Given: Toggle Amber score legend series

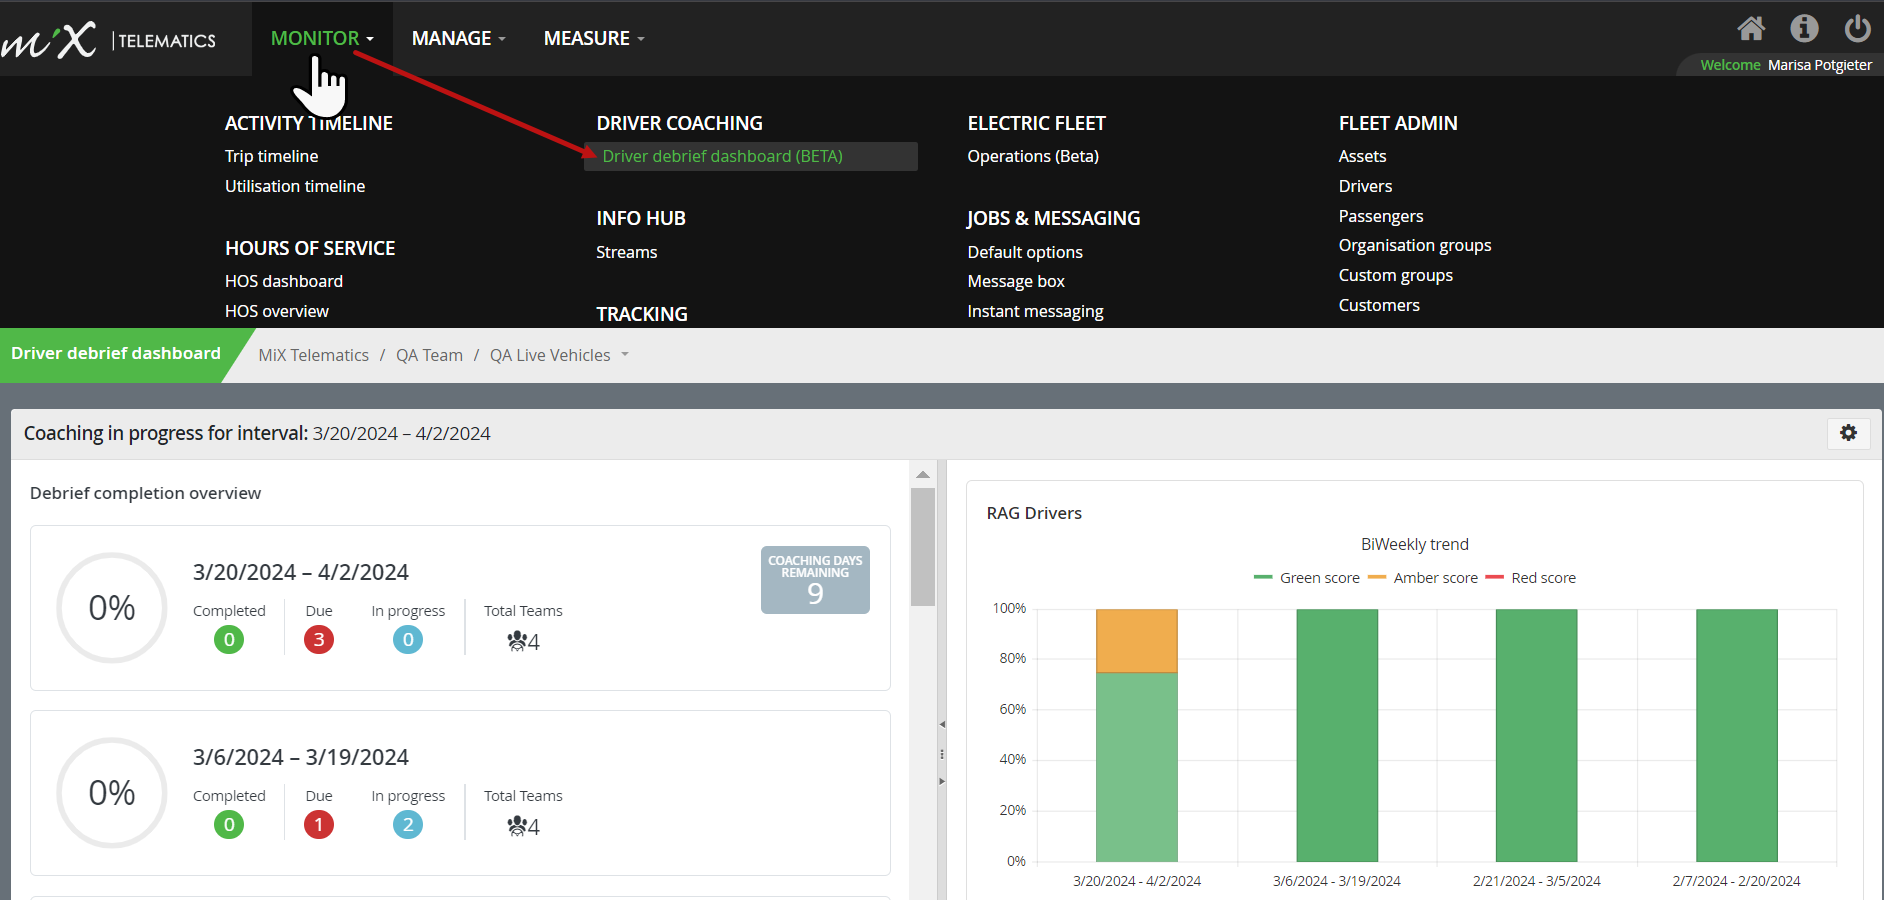Looking at the screenshot, I should [x=1422, y=578].
